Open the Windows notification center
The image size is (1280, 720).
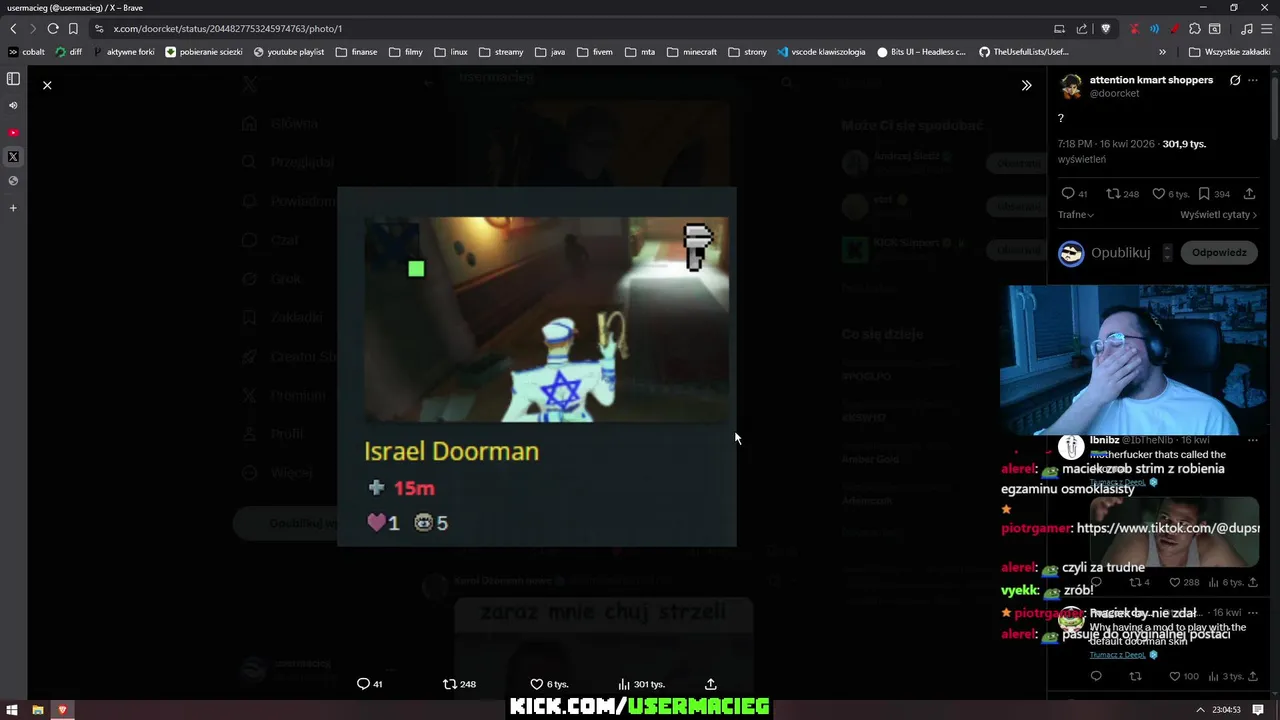[x=1259, y=710]
